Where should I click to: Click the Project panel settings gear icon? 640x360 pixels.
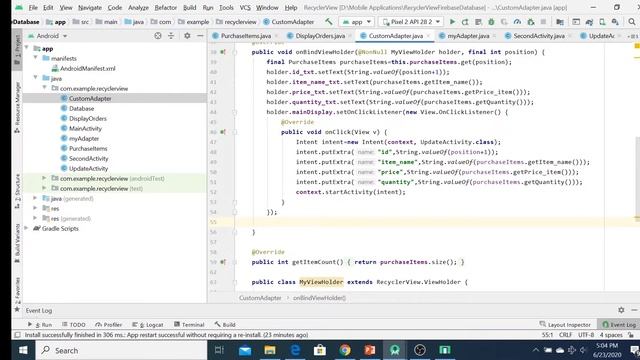pyautogui.click(x=187, y=36)
